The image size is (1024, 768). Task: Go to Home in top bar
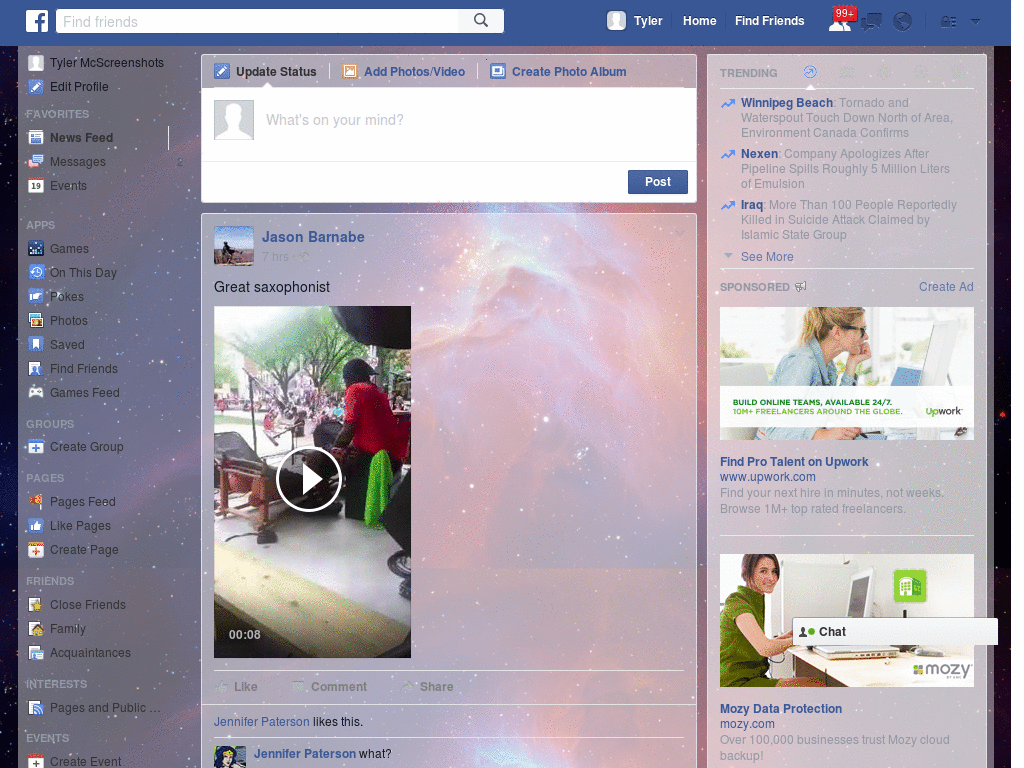[699, 21]
